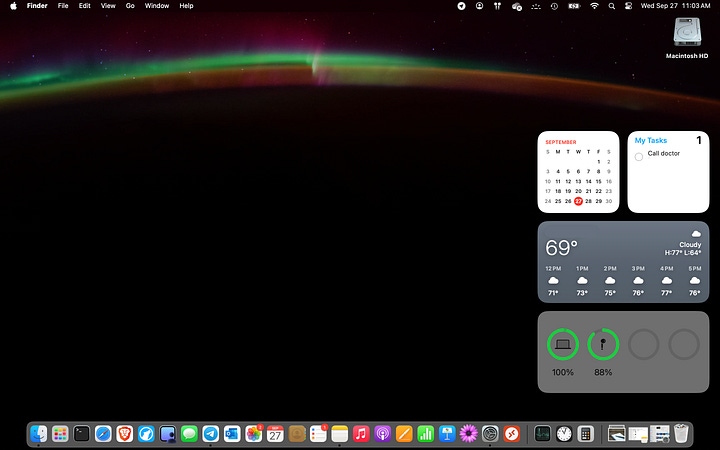Click user account circle icon in menu bar
This screenshot has height=450, width=720.
coord(479,6)
